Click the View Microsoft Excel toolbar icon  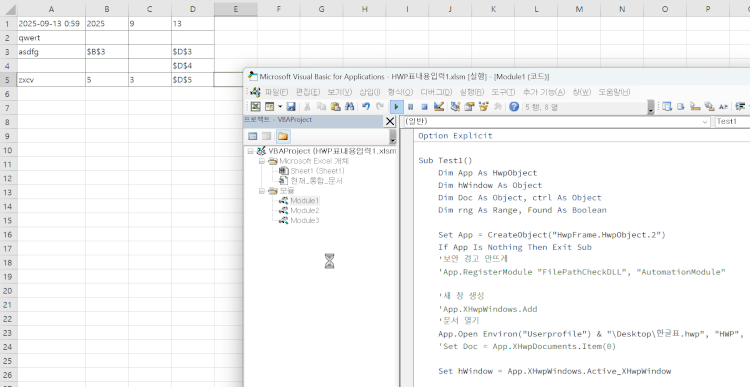tap(255, 106)
